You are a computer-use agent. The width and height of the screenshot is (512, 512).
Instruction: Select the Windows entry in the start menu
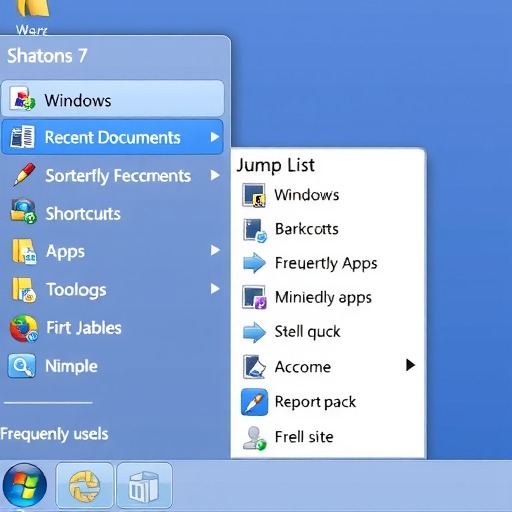coord(113,99)
